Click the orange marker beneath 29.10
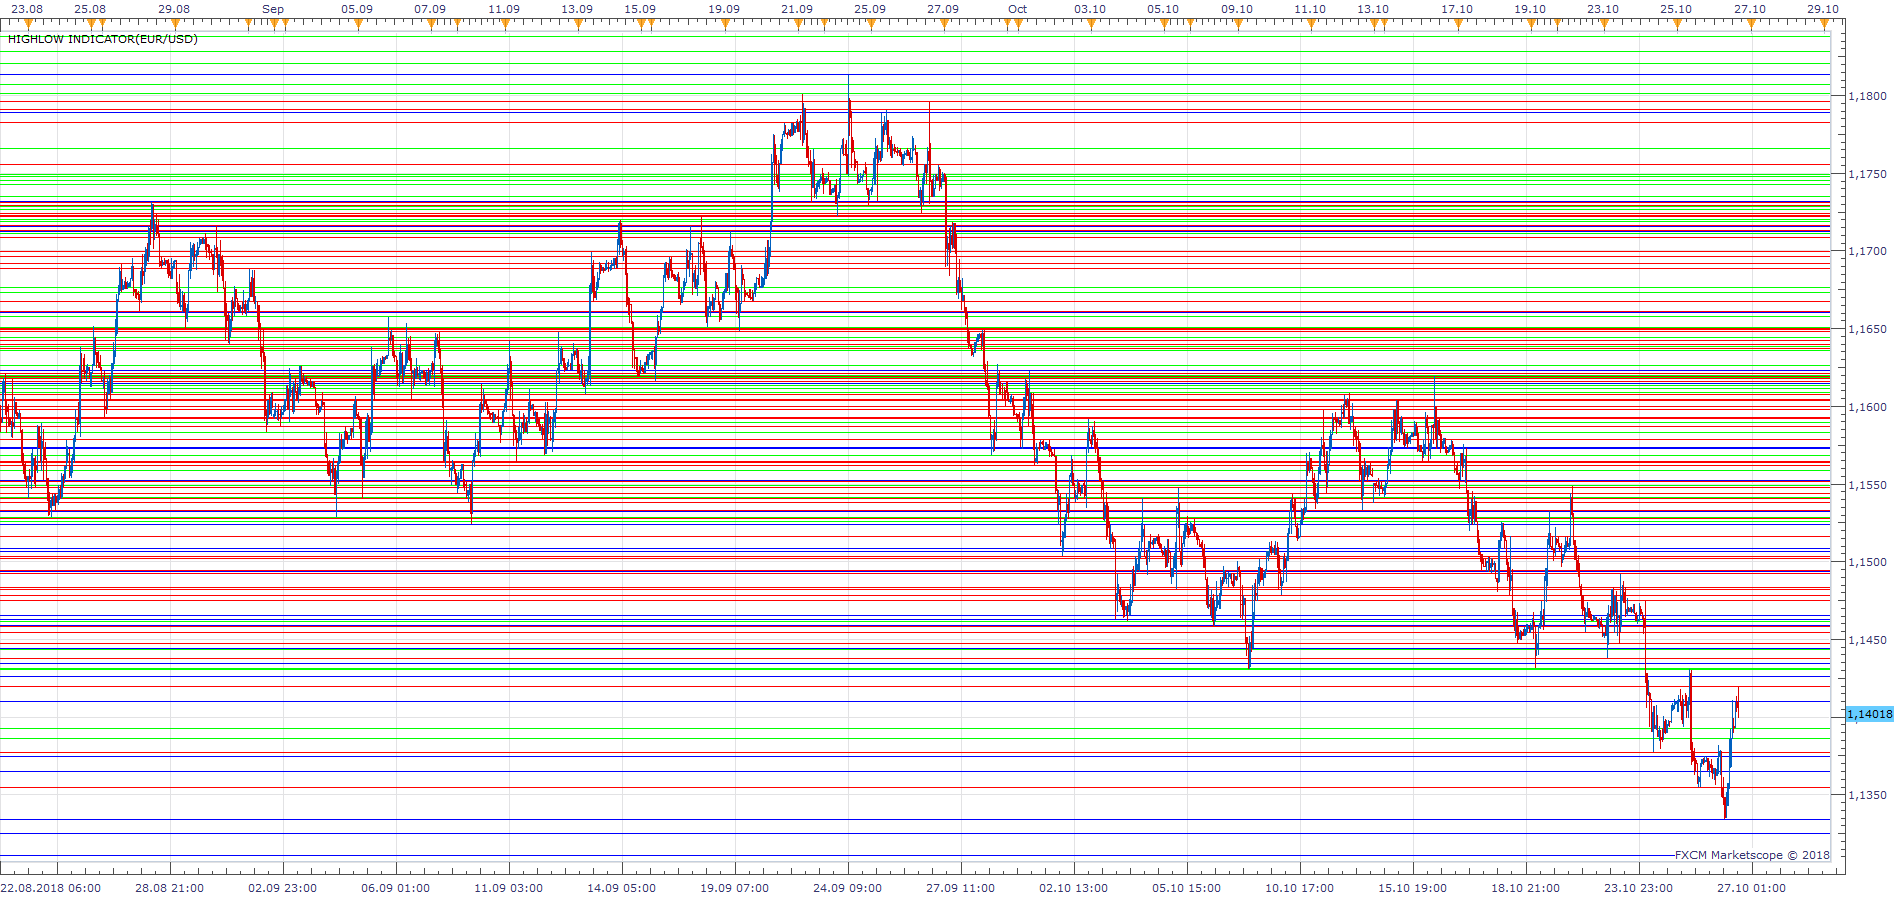The height and width of the screenshot is (900, 1903). [x=1824, y=24]
